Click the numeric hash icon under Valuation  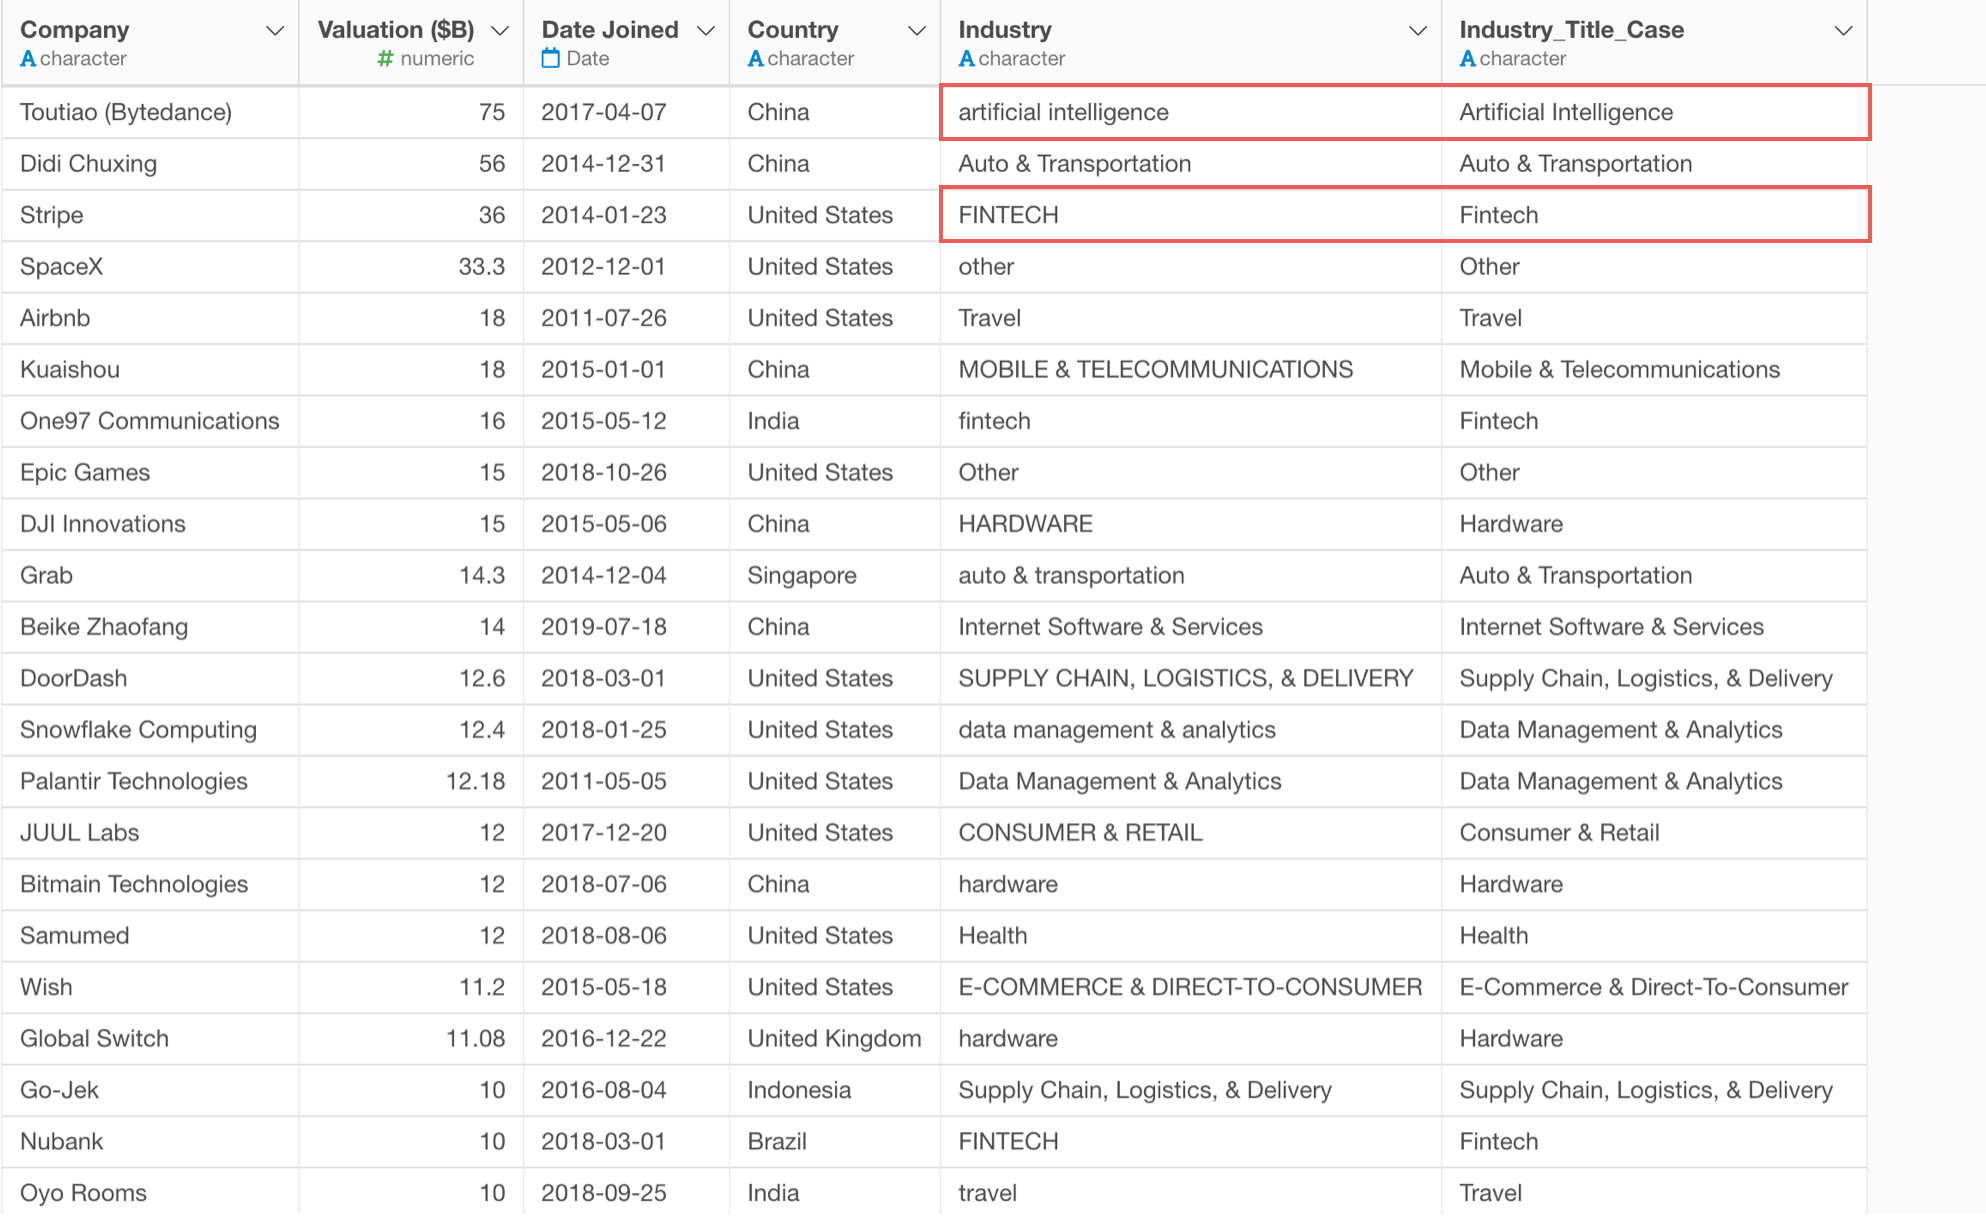tap(385, 59)
